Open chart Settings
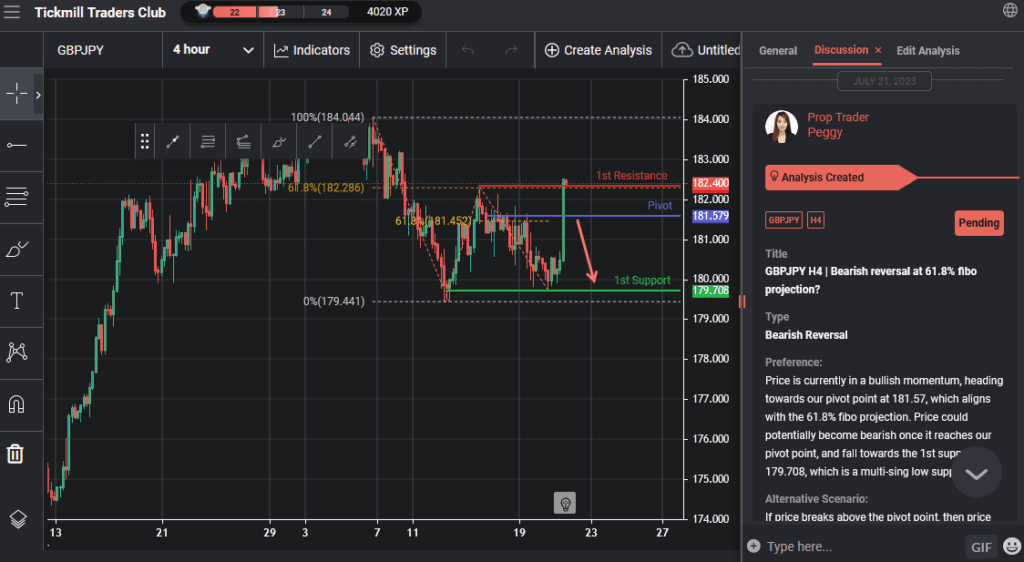The width and height of the screenshot is (1024, 562). tap(403, 50)
